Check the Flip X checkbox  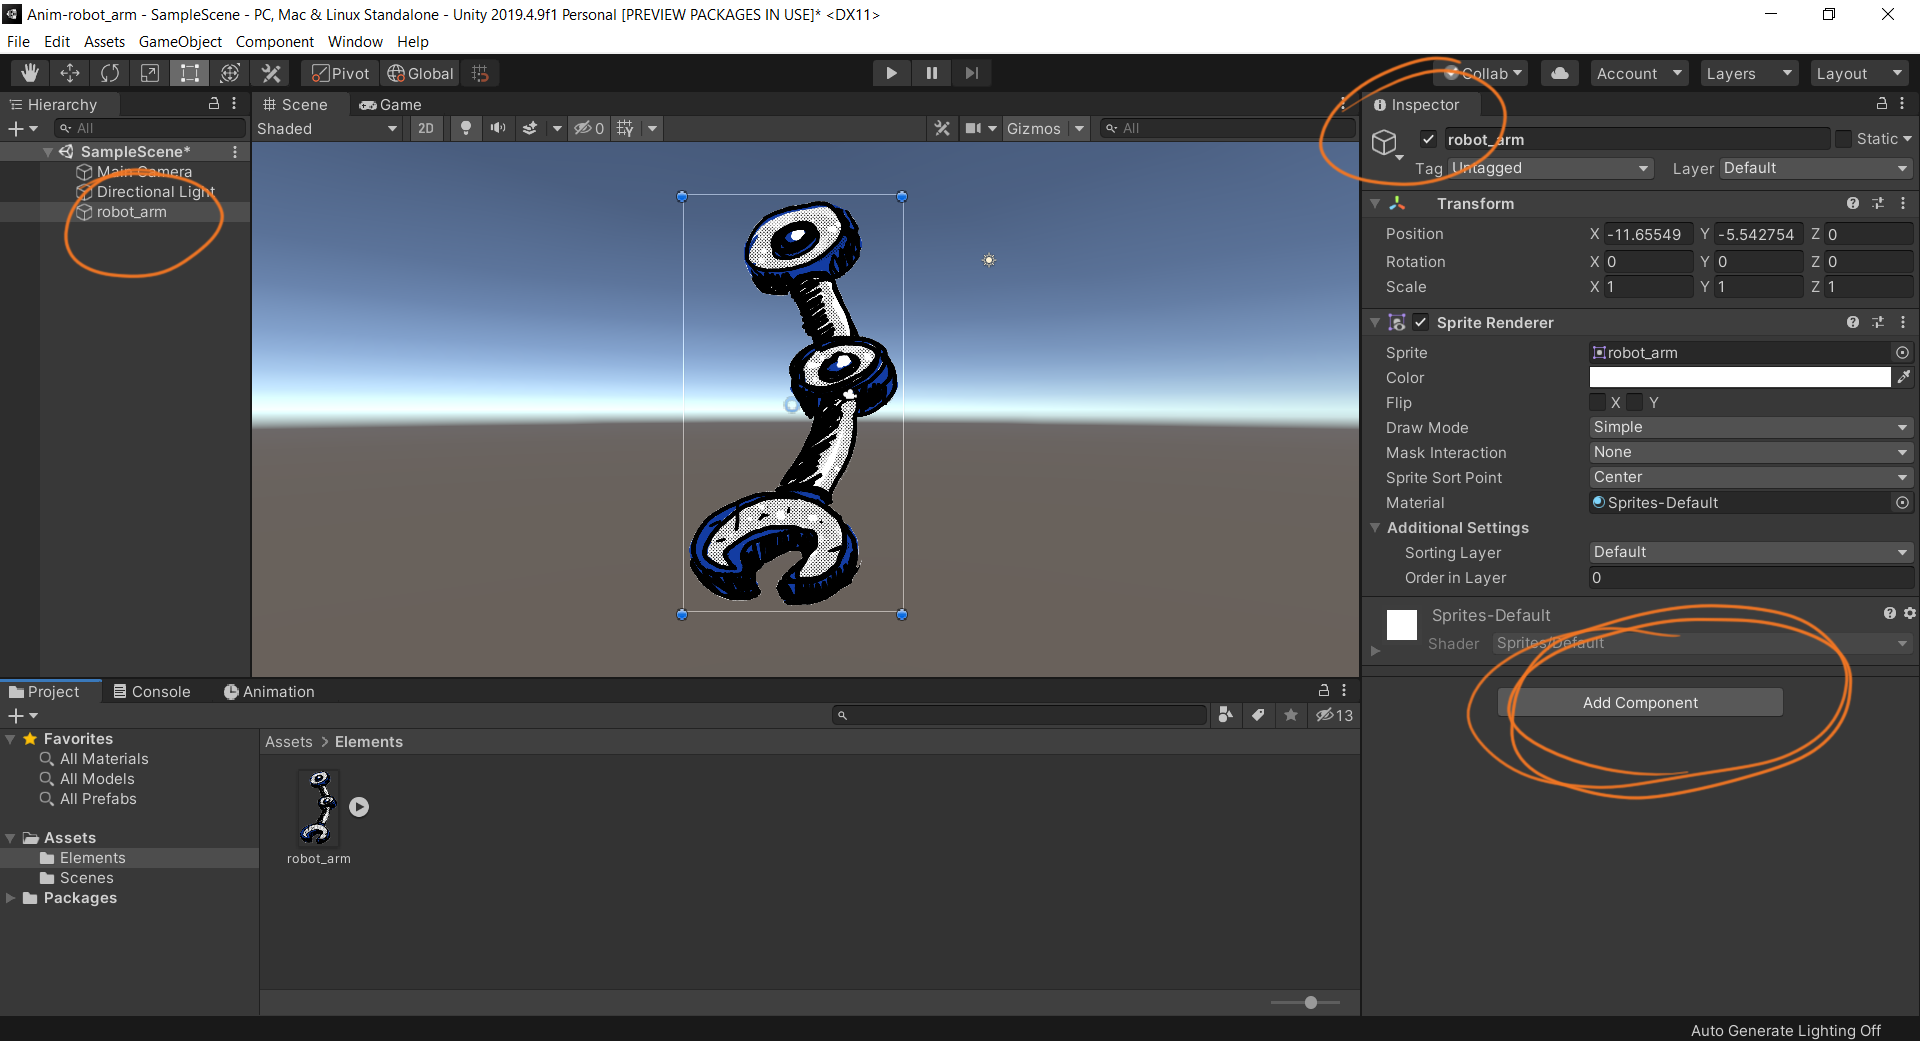pyautogui.click(x=1598, y=402)
